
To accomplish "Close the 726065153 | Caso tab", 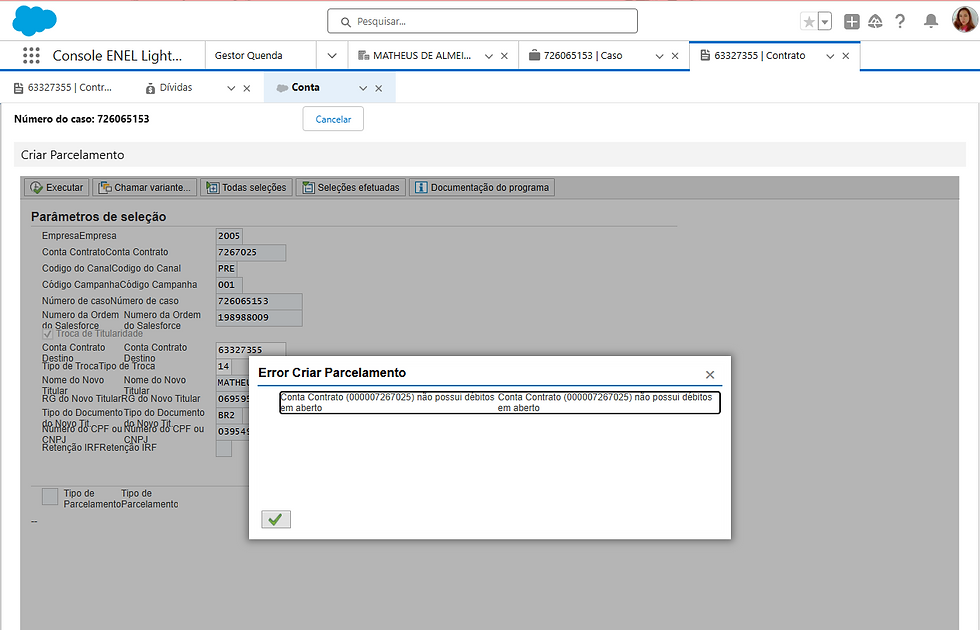I will [675, 56].
